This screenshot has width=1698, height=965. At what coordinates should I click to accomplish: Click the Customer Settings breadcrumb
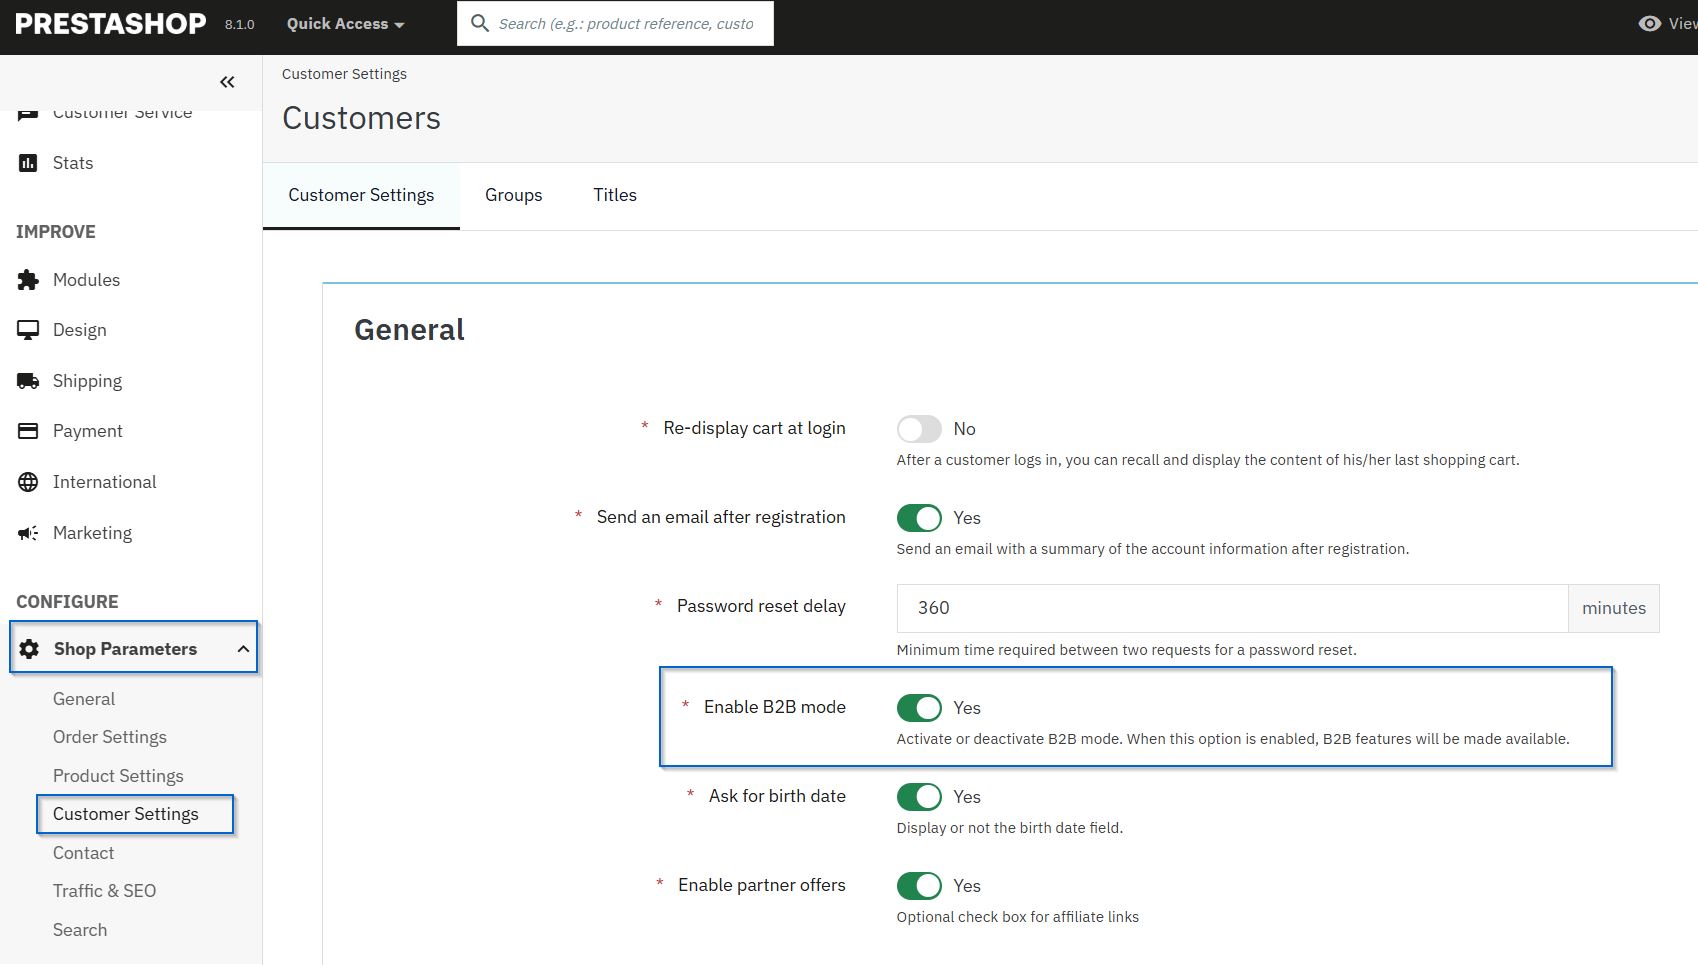pyautogui.click(x=344, y=74)
